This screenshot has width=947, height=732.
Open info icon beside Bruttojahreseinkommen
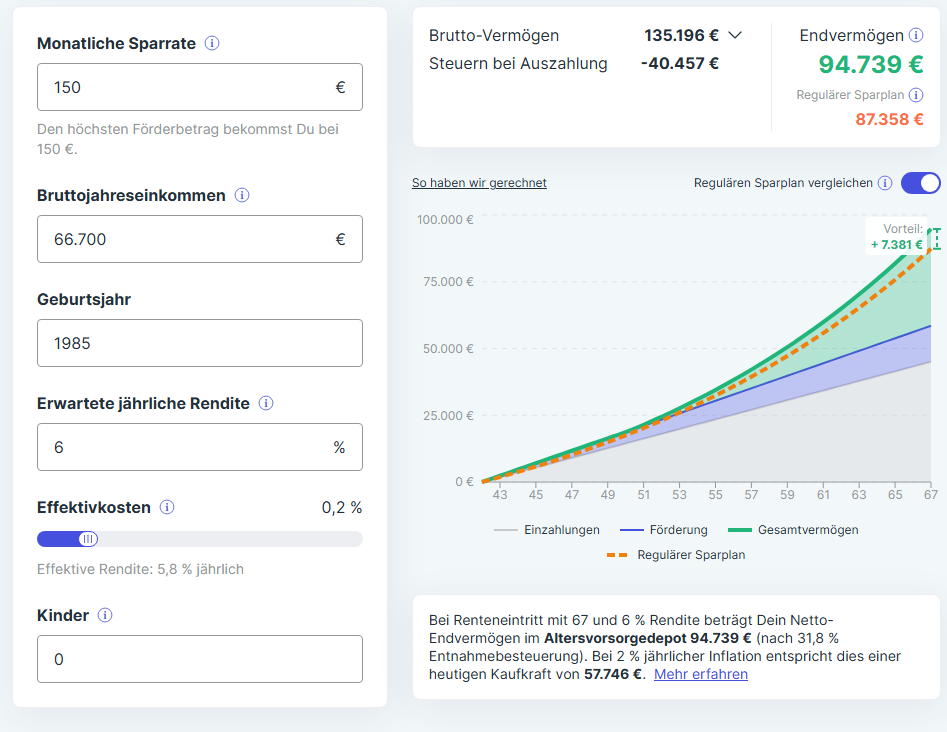pyautogui.click(x=242, y=196)
